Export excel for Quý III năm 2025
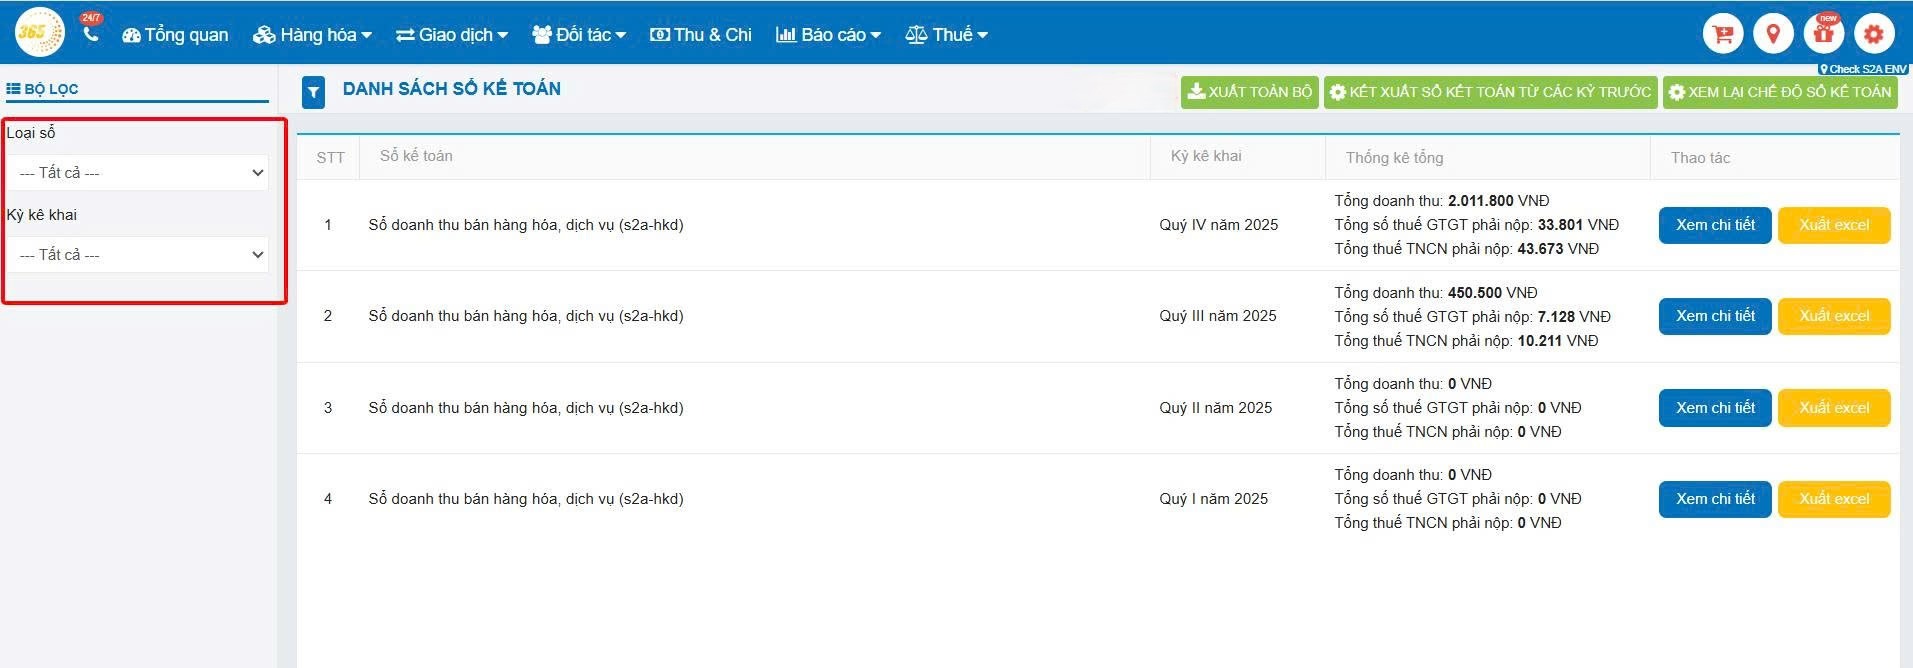The width and height of the screenshot is (1913, 668). pyautogui.click(x=1833, y=316)
